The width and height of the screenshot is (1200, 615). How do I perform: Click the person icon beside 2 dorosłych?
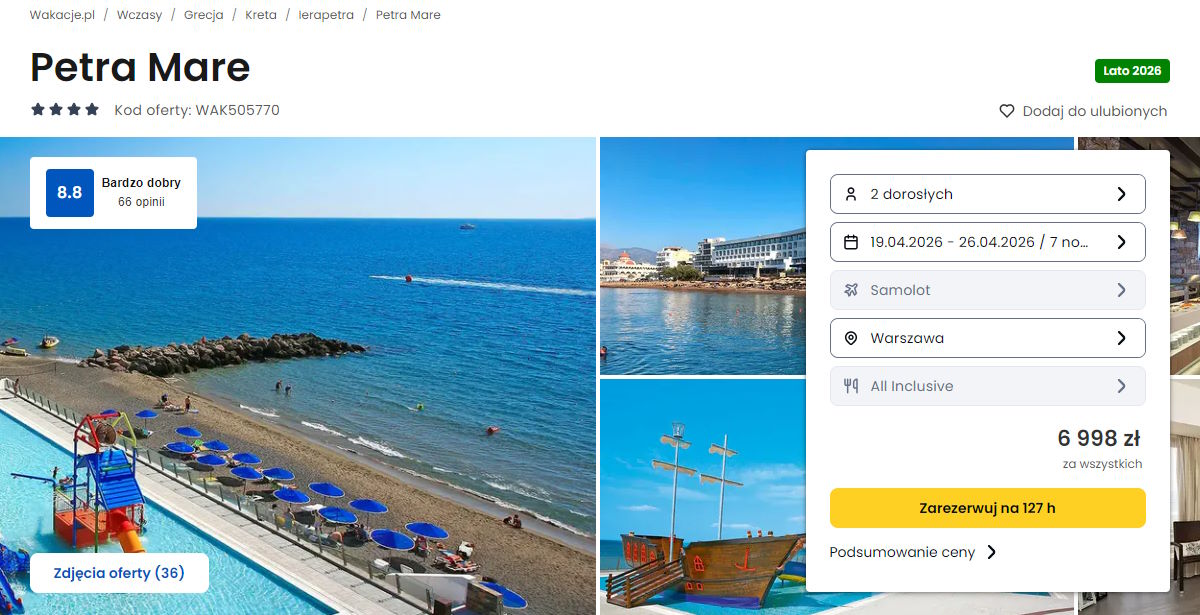pos(851,194)
